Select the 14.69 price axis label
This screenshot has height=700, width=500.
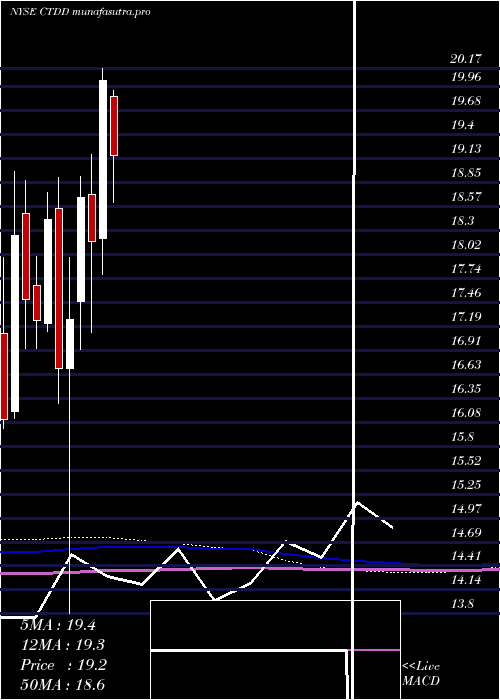tap(466, 533)
